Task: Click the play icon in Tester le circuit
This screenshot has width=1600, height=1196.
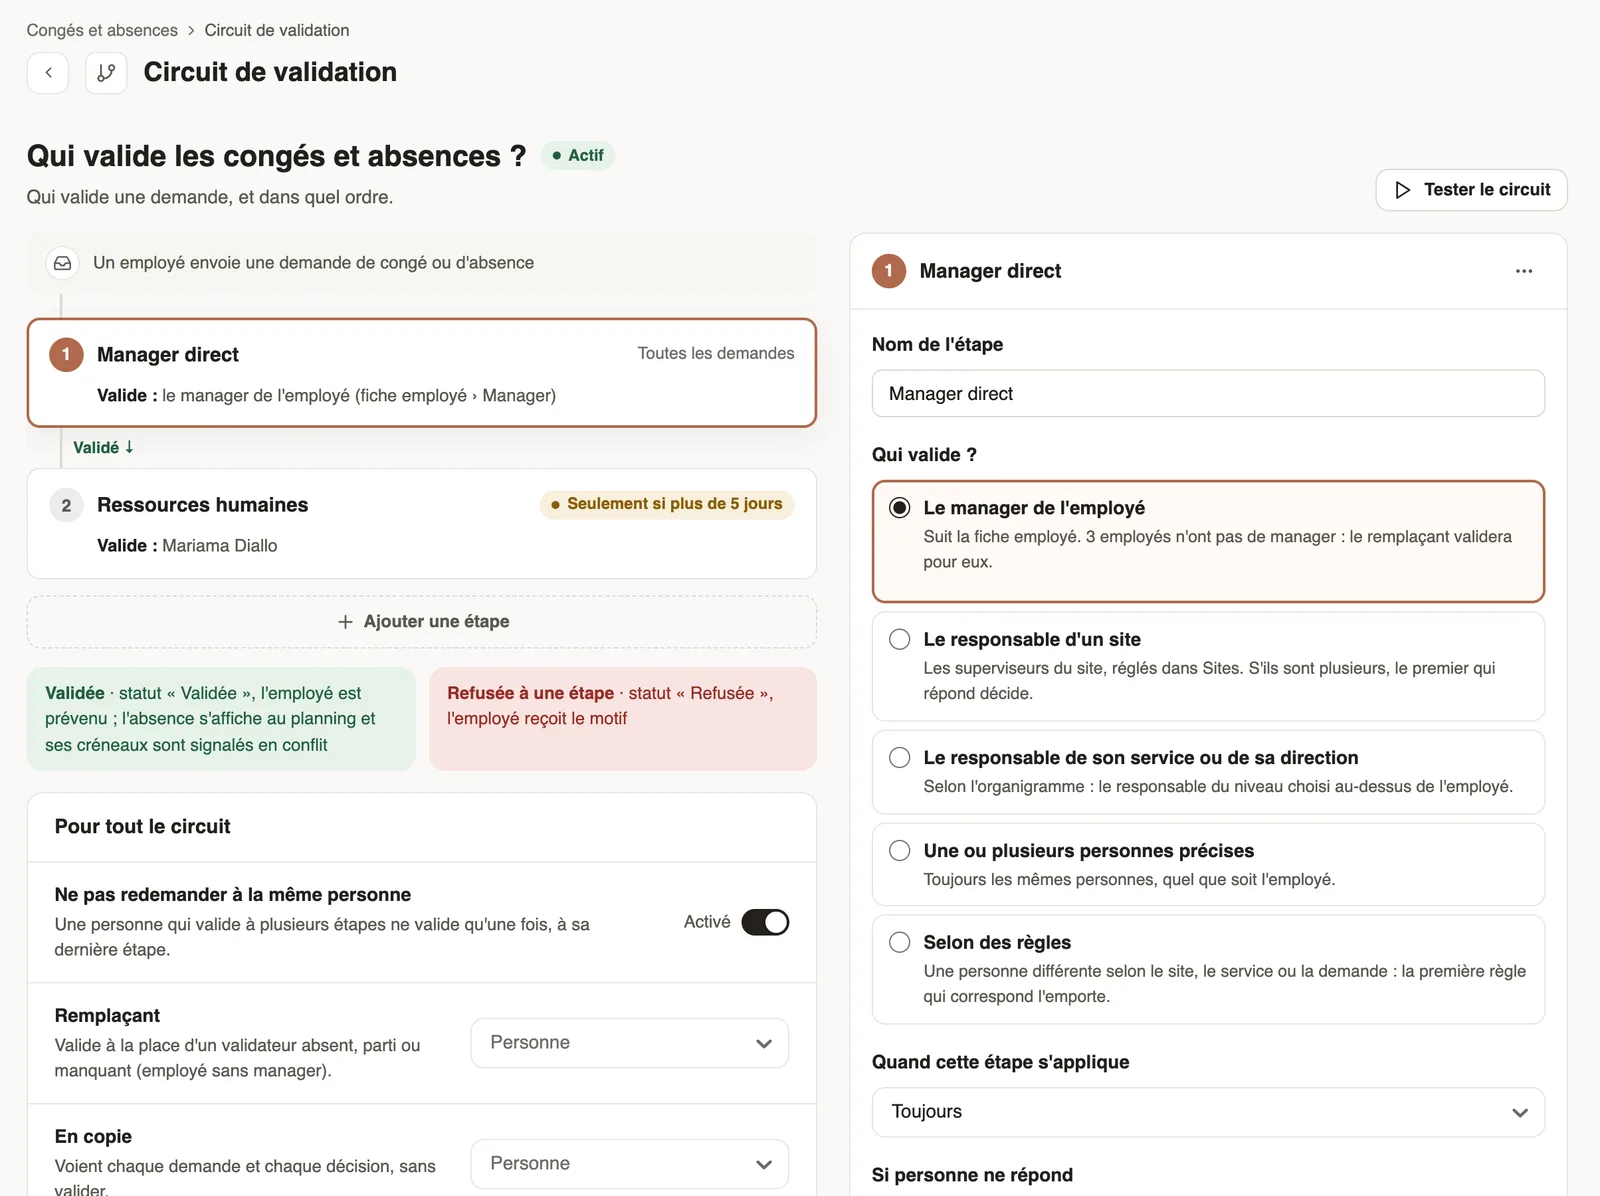Action: pos(1403,190)
